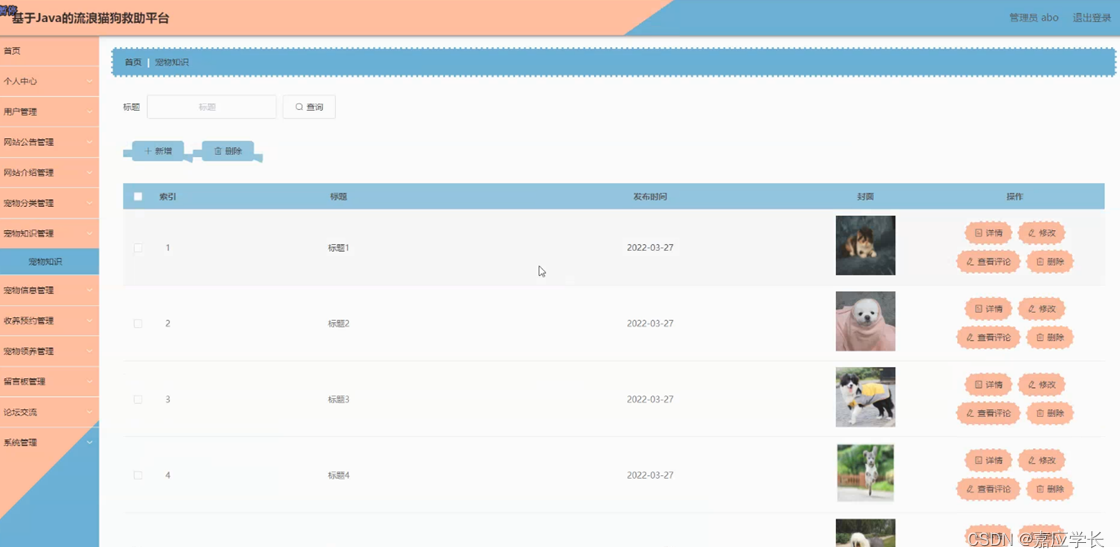Select the highlighted 宠物知识 submenu item
The width and height of the screenshot is (1120, 558).
[49, 261]
